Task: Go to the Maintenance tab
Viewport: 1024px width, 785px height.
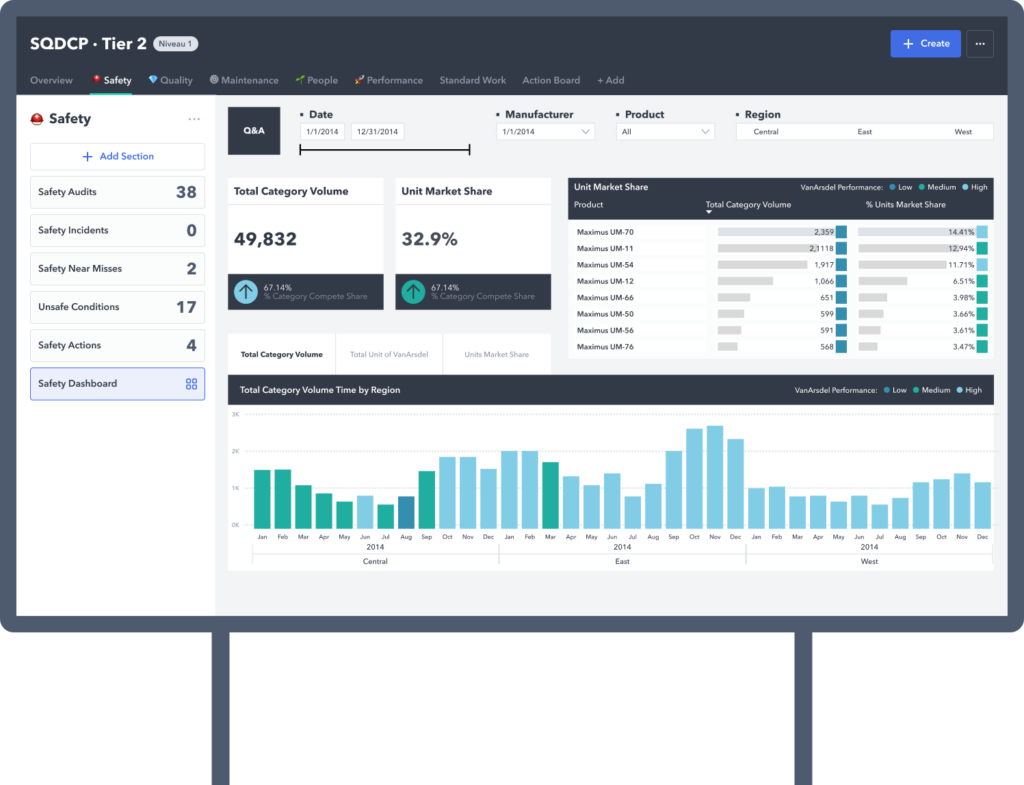Action: 244,80
